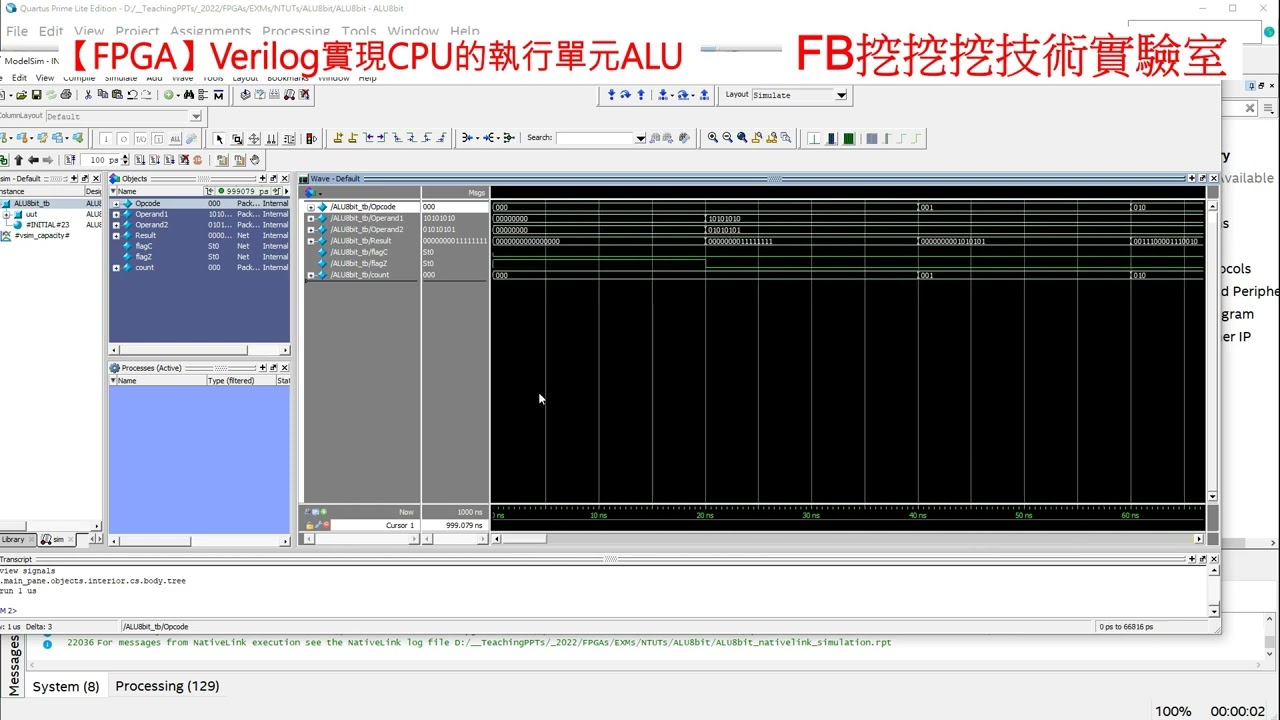The height and width of the screenshot is (720, 1280).
Task: Click the Print icon in ModelSim toolbar
Action: pyautogui.click(x=66, y=95)
